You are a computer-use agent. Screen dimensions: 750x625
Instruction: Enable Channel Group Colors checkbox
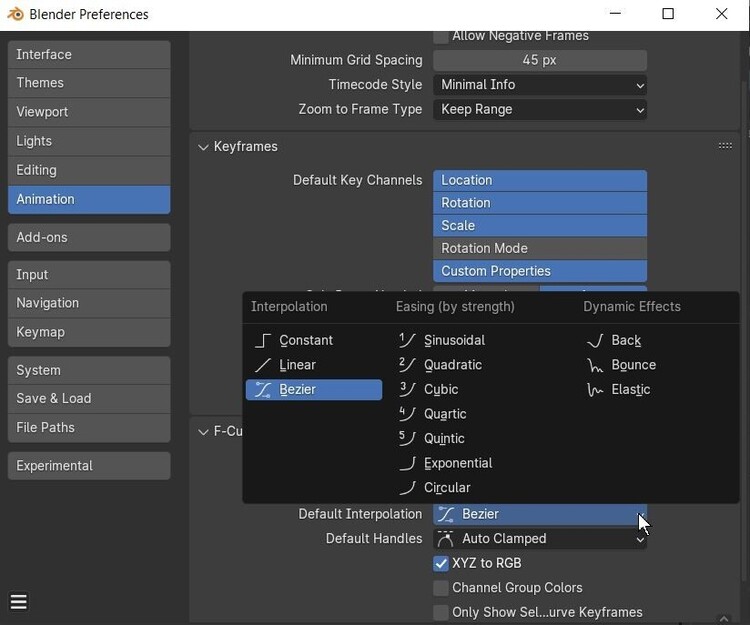coord(441,588)
